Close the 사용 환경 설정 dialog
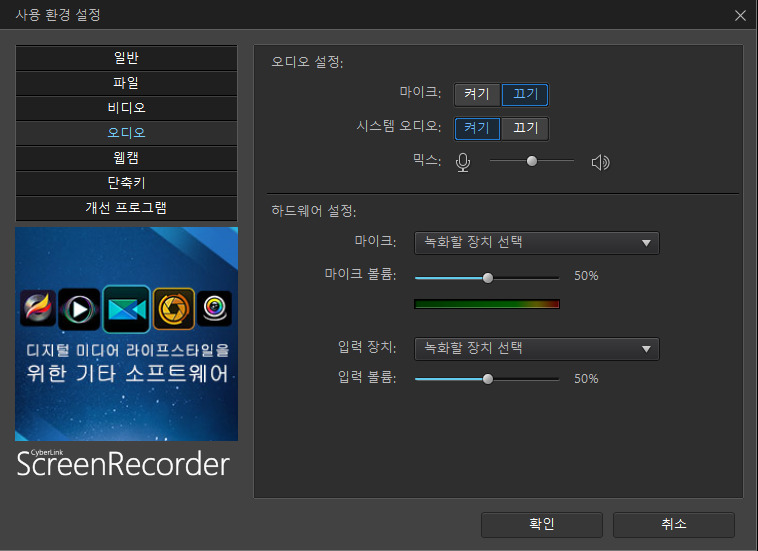Viewport: 758px width, 551px height. click(x=740, y=15)
